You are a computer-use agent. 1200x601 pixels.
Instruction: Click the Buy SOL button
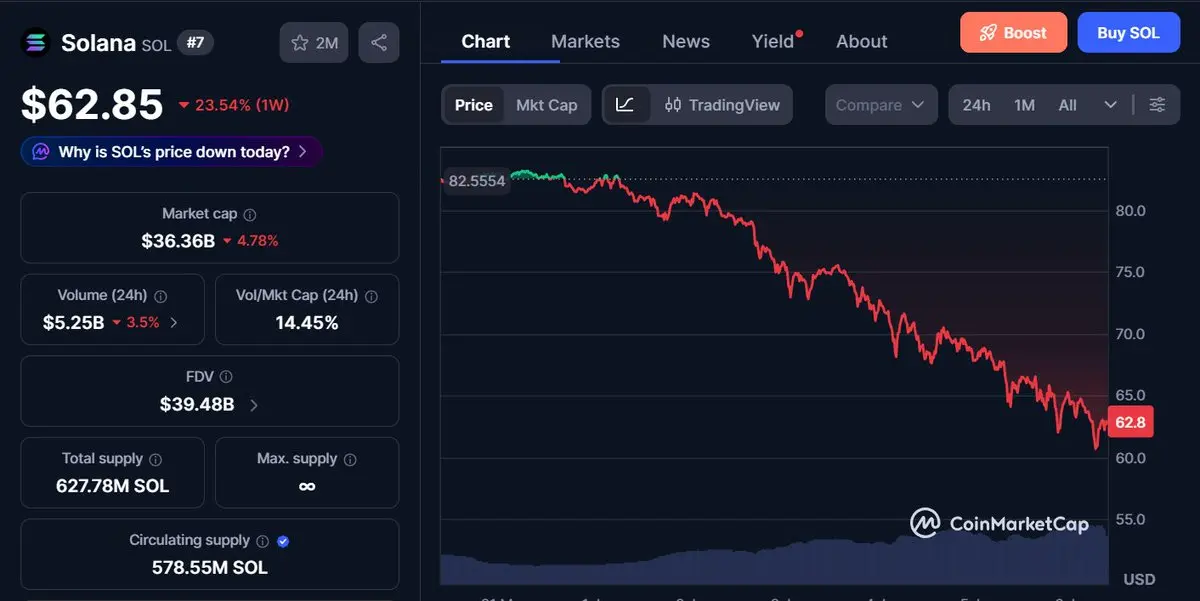[x=1128, y=33]
